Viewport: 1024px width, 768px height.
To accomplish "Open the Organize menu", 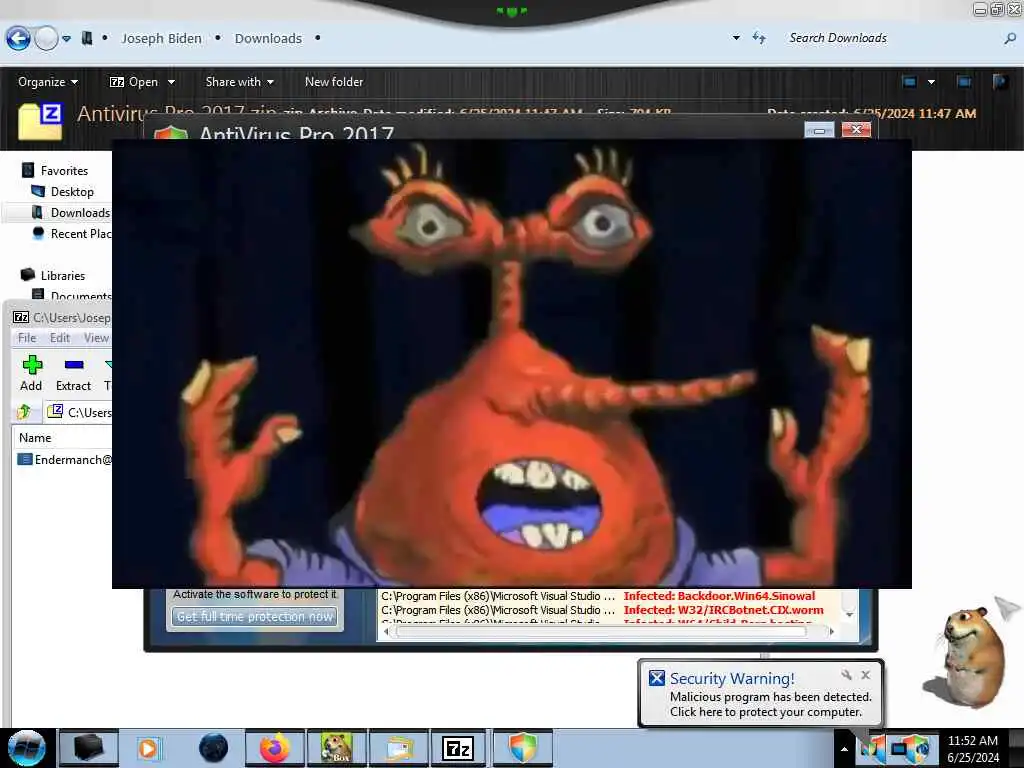I will coord(48,82).
